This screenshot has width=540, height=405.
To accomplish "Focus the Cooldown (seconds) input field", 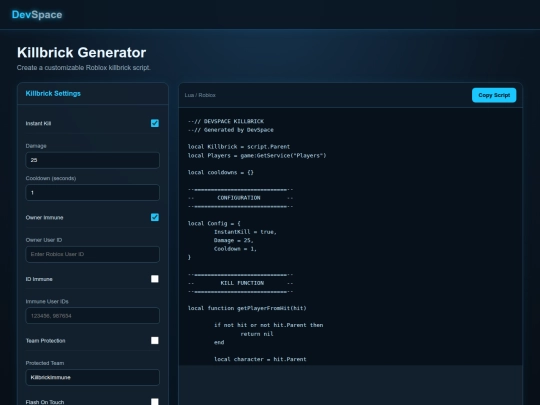I will coord(93,193).
